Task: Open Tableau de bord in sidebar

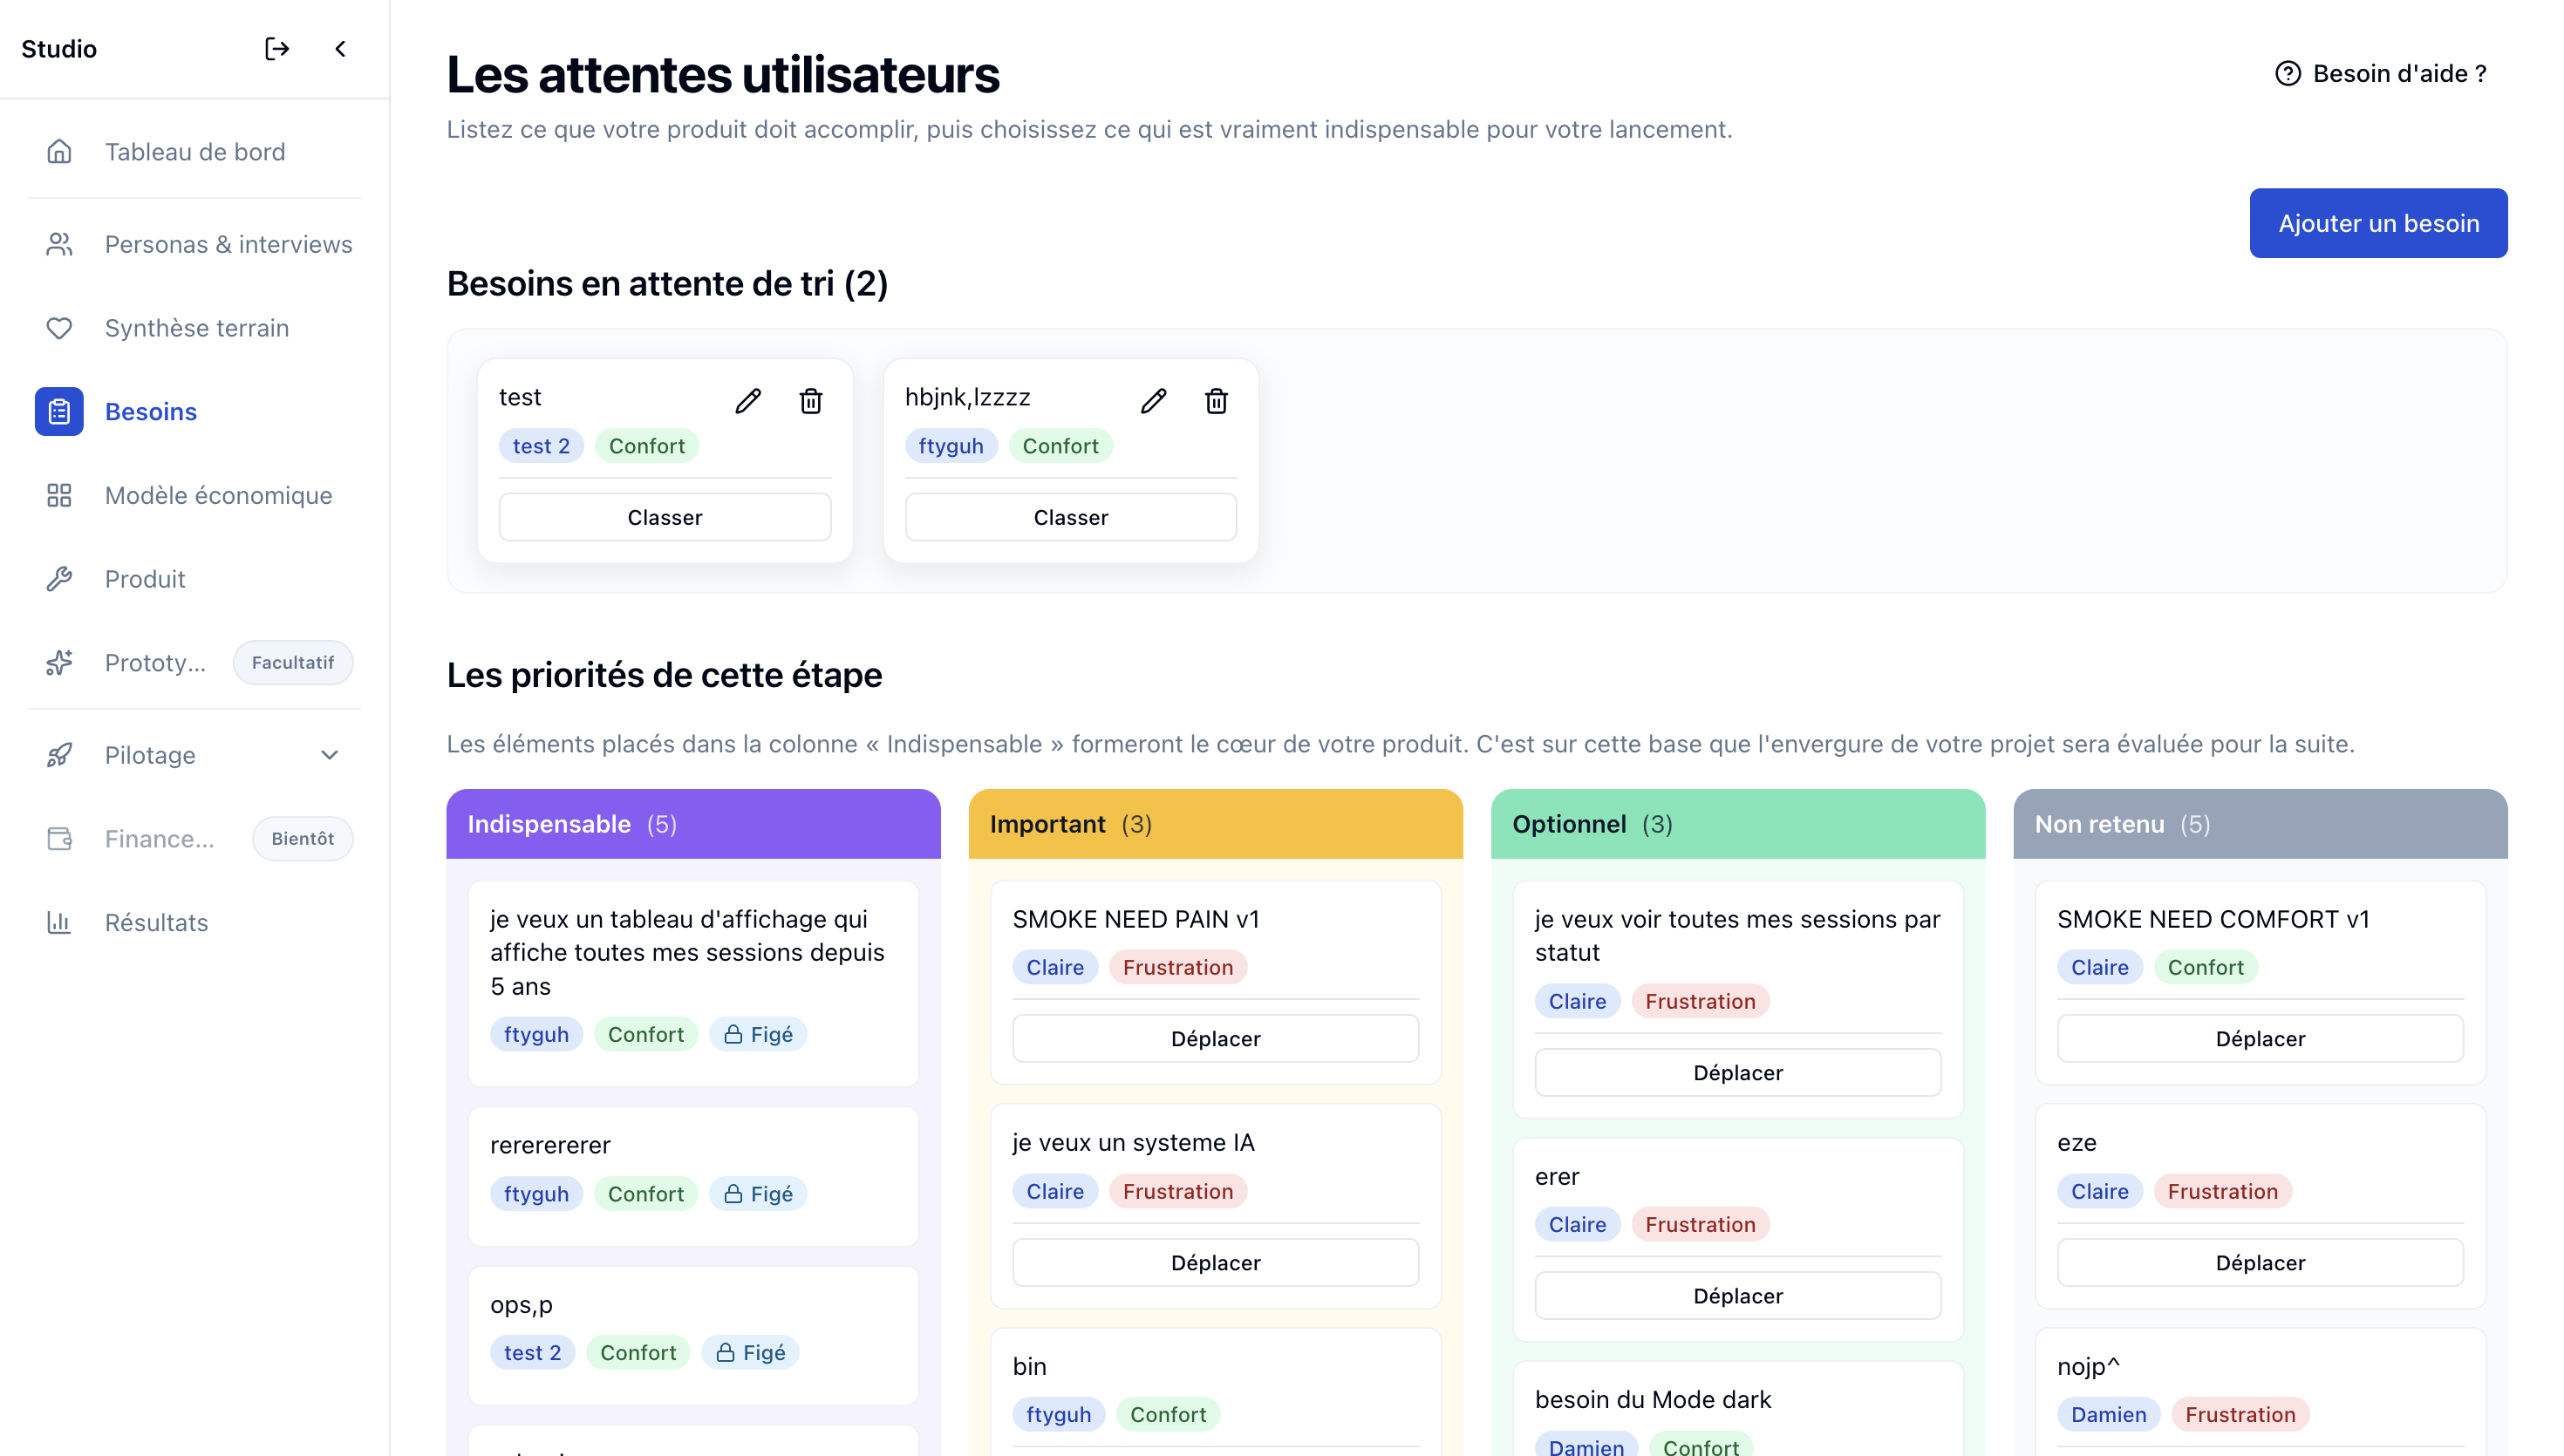Action: 195,151
